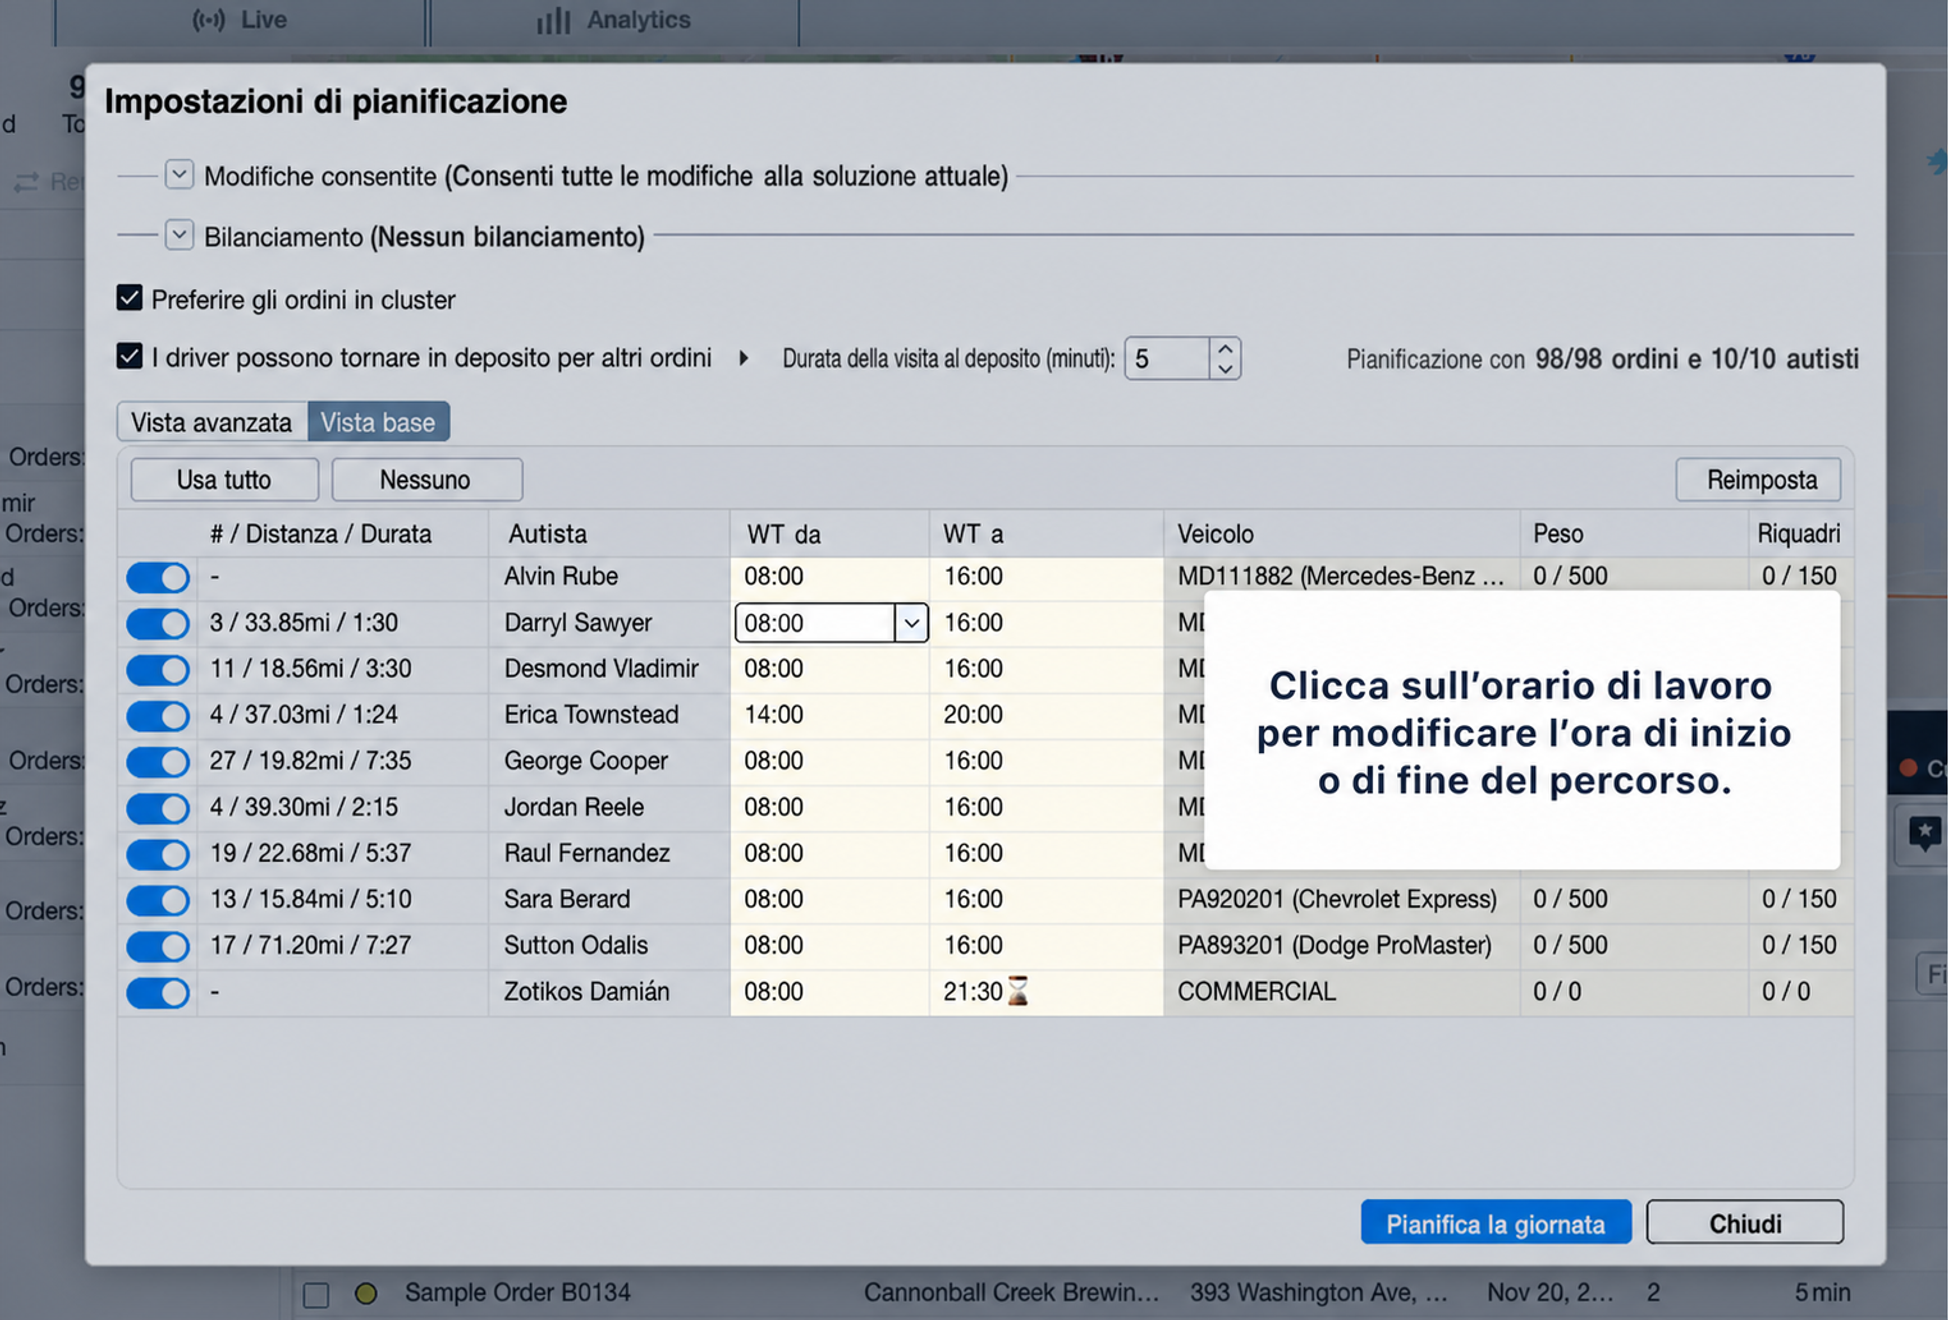Screen dimensions: 1948x1320
Task: Click the depot visit duration input field
Action: pos(1167,359)
